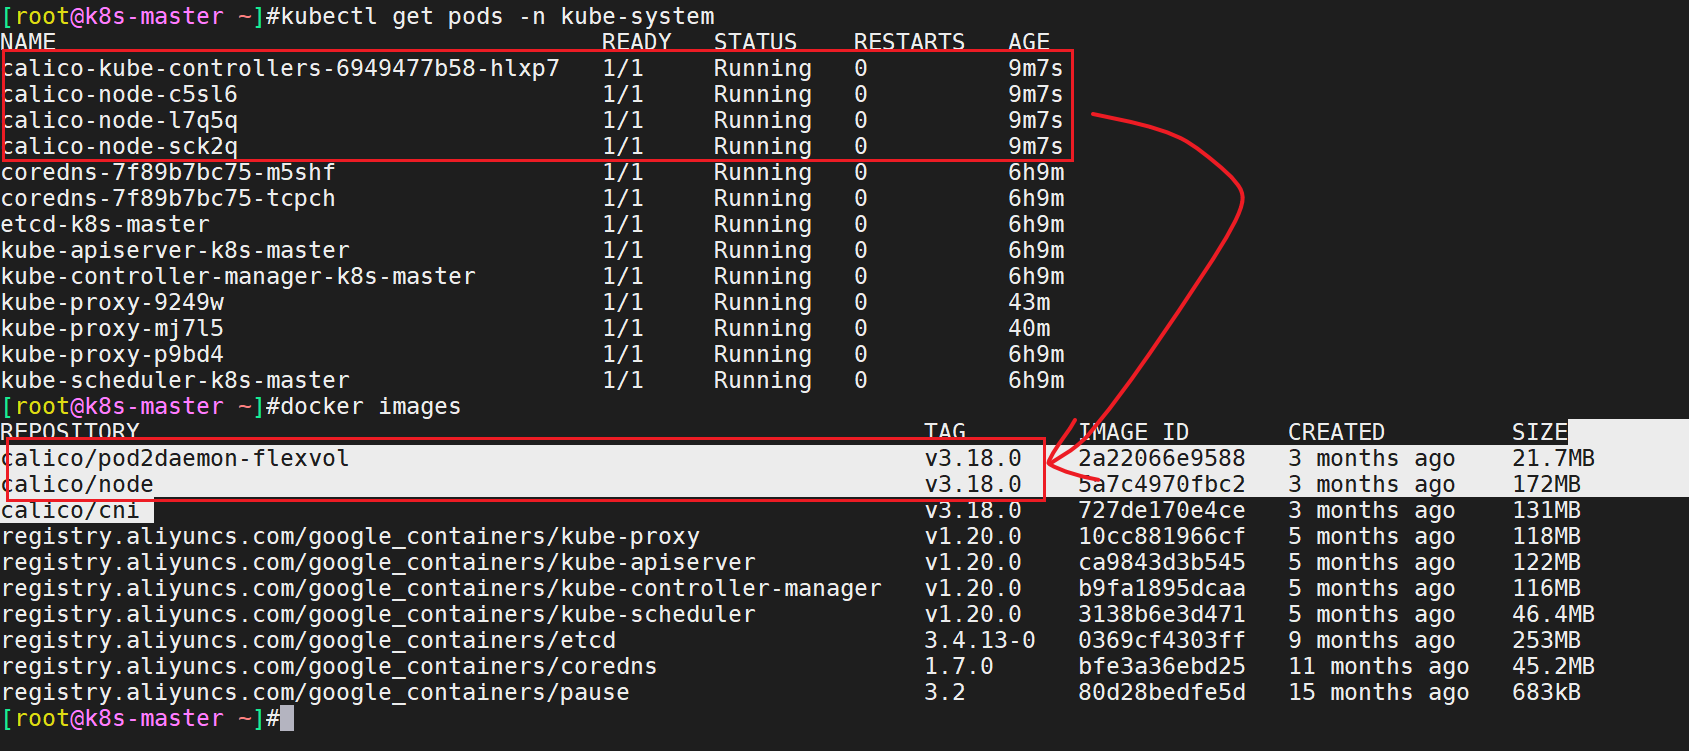The height and width of the screenshot is (751, 1689).
Task: Select kube-proxy-9249w pod name
Action: (112, 302)
